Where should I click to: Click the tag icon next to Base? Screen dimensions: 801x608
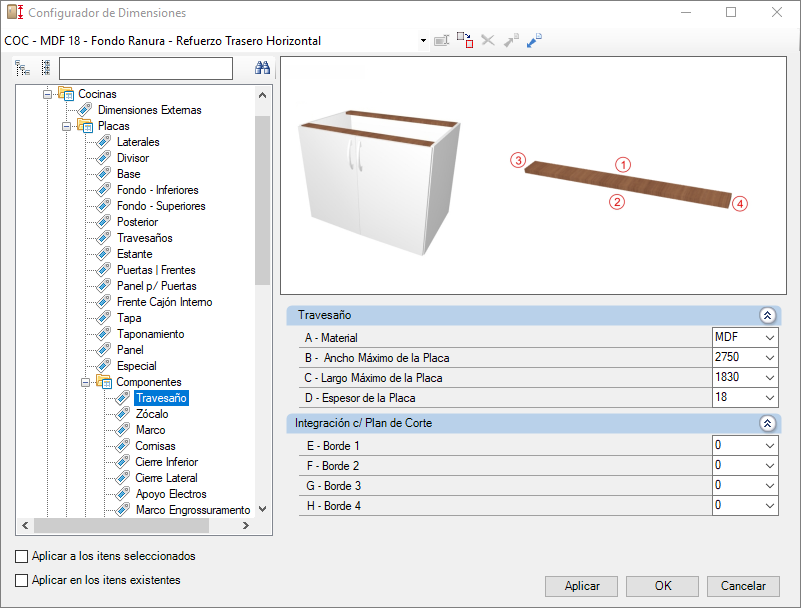[104, 174]
